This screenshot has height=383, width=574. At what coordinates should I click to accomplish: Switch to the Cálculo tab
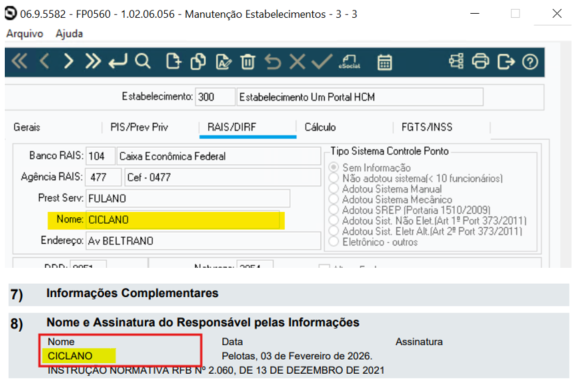[x=320, y=127]
